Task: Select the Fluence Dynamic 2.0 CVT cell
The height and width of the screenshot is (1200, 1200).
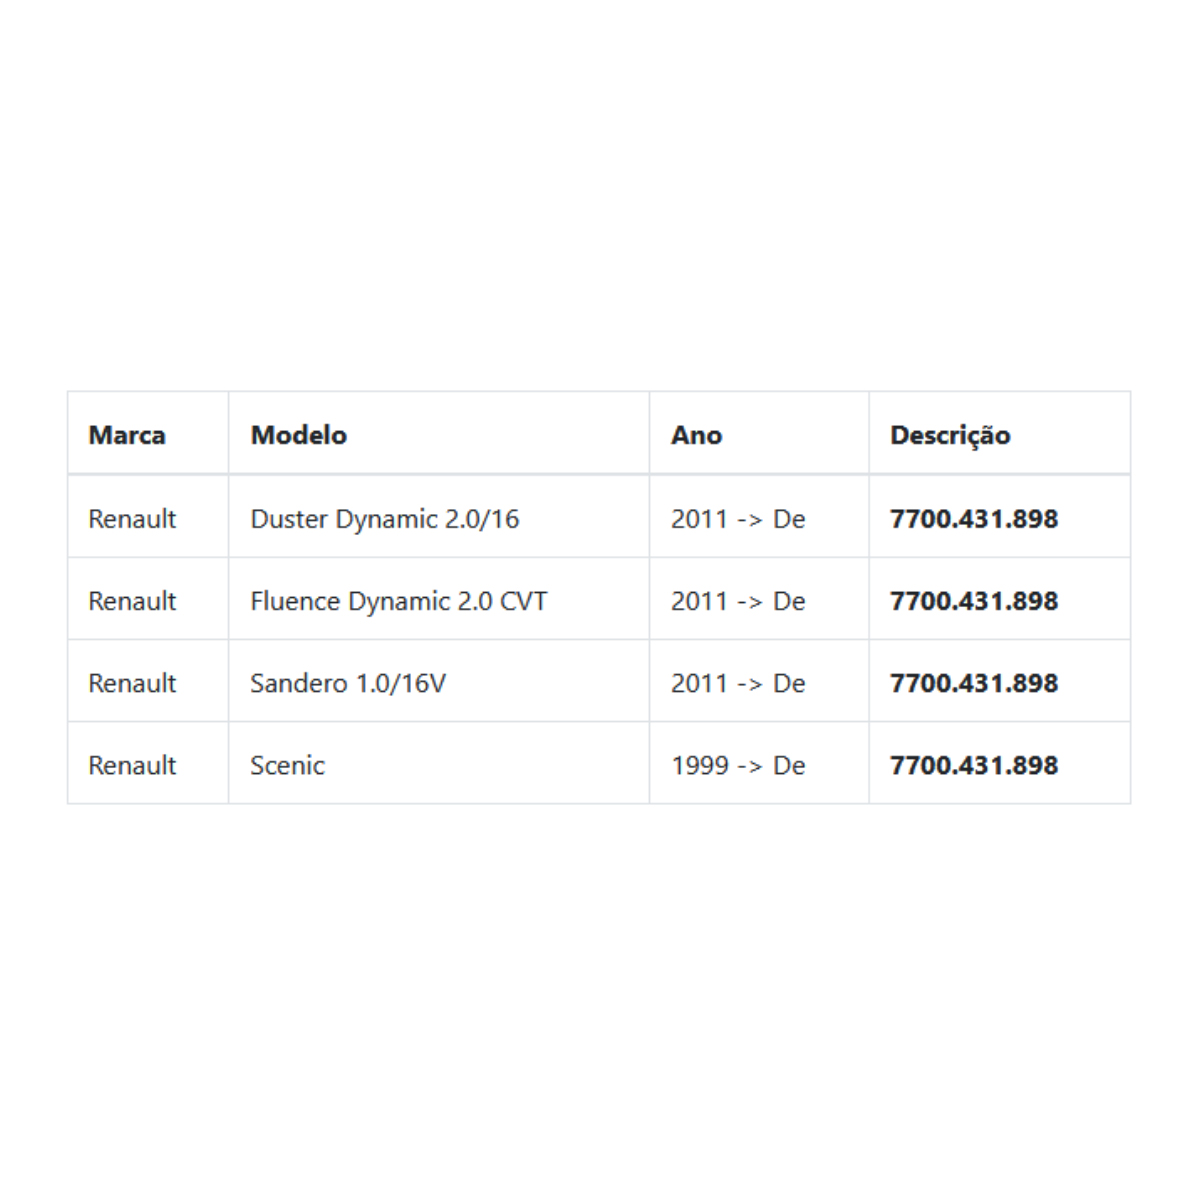Action: (x=439, y=600)
